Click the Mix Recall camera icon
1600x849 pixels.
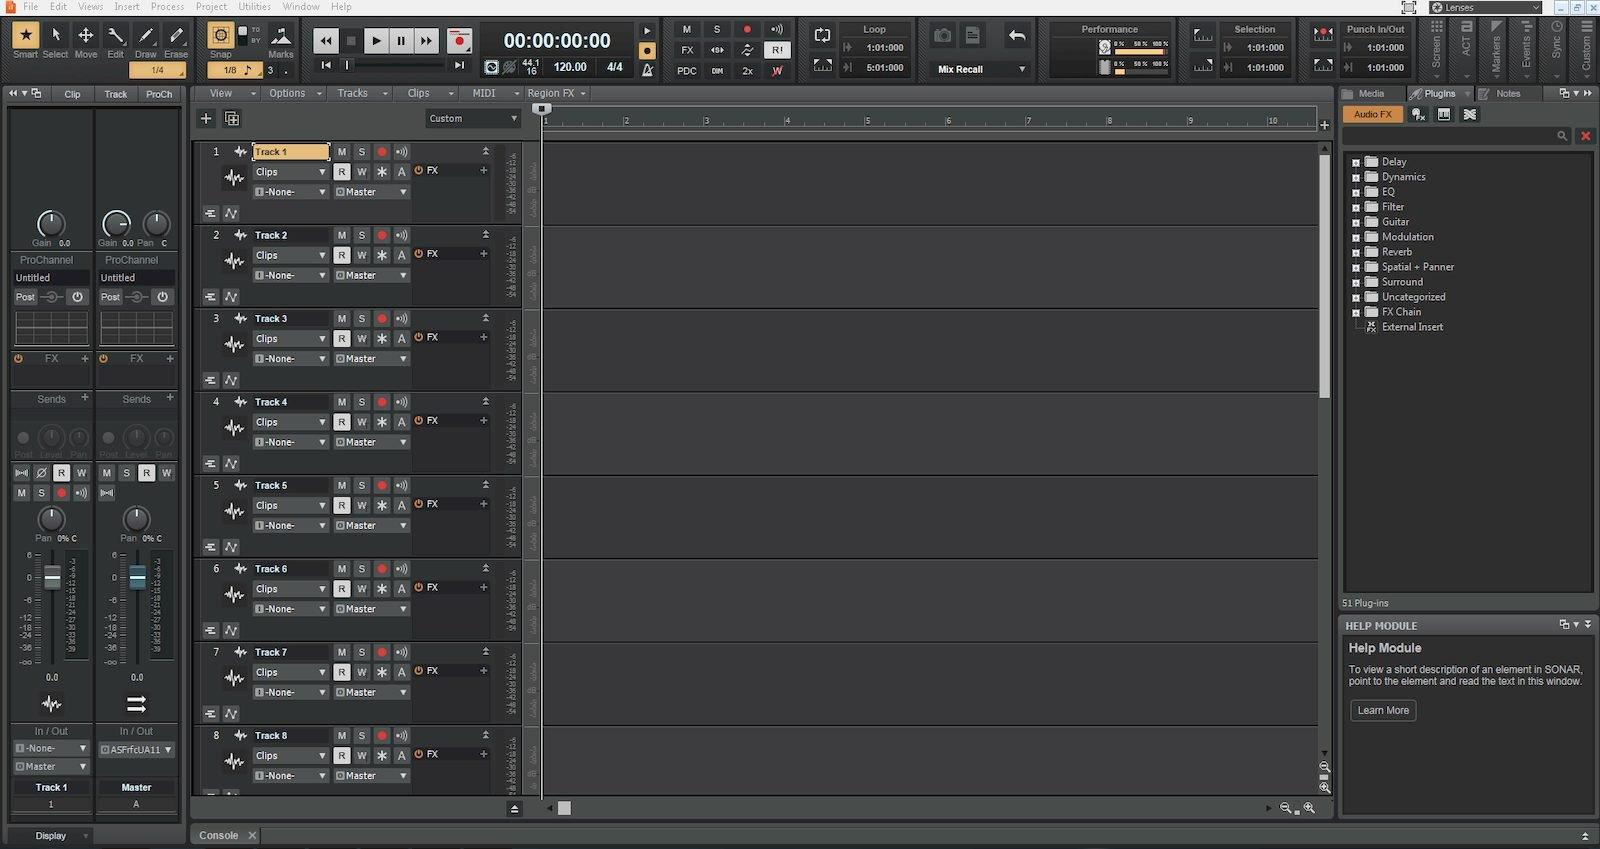point(942,36)
